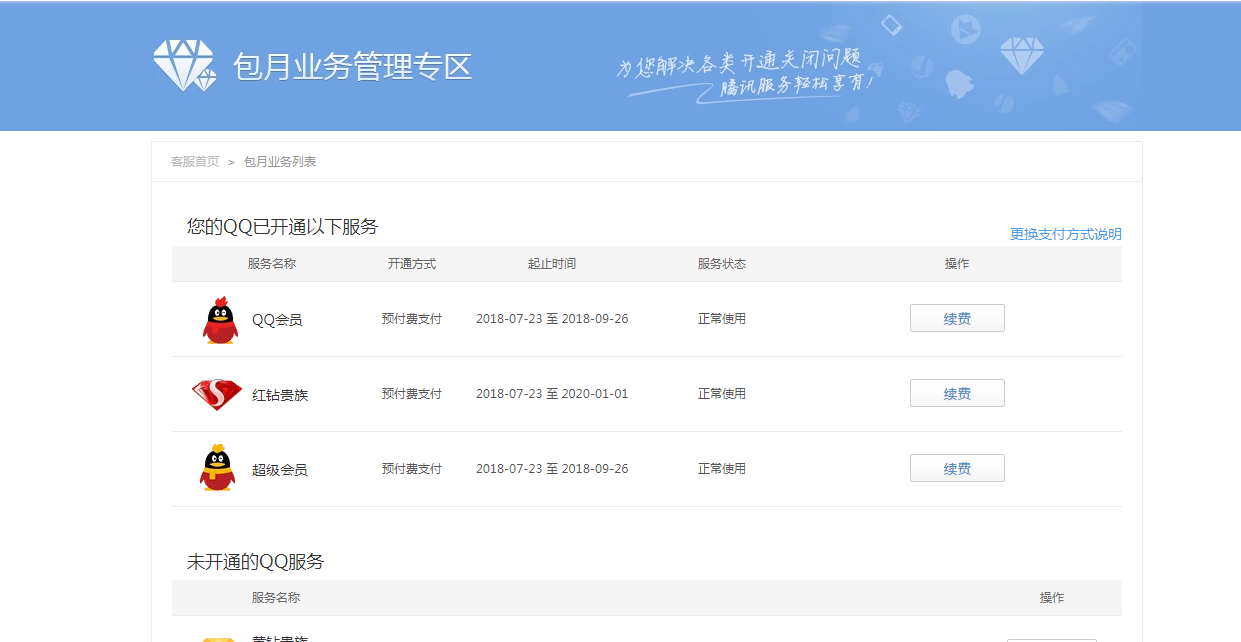Click the 超级会员 service name
Screen dimensions: 1241x642
click(280, 470)
